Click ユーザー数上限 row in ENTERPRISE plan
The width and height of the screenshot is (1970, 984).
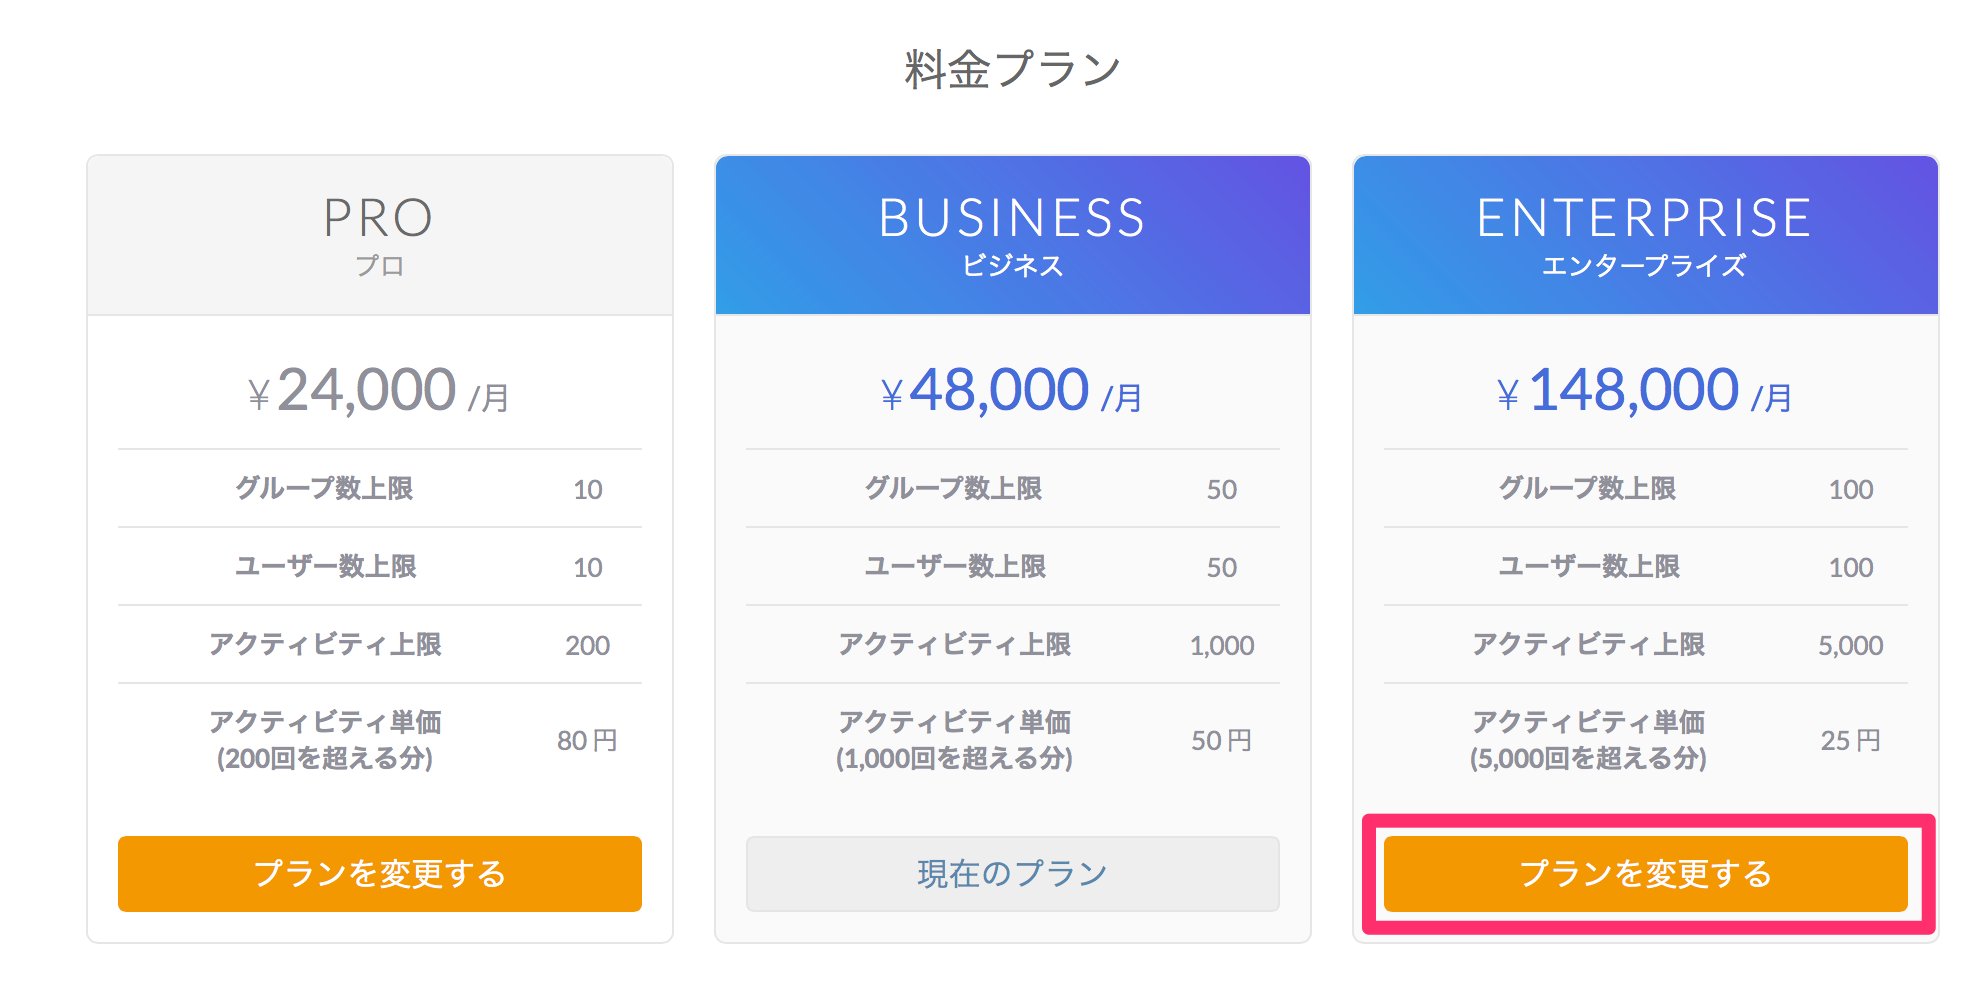coord(1646,567)
